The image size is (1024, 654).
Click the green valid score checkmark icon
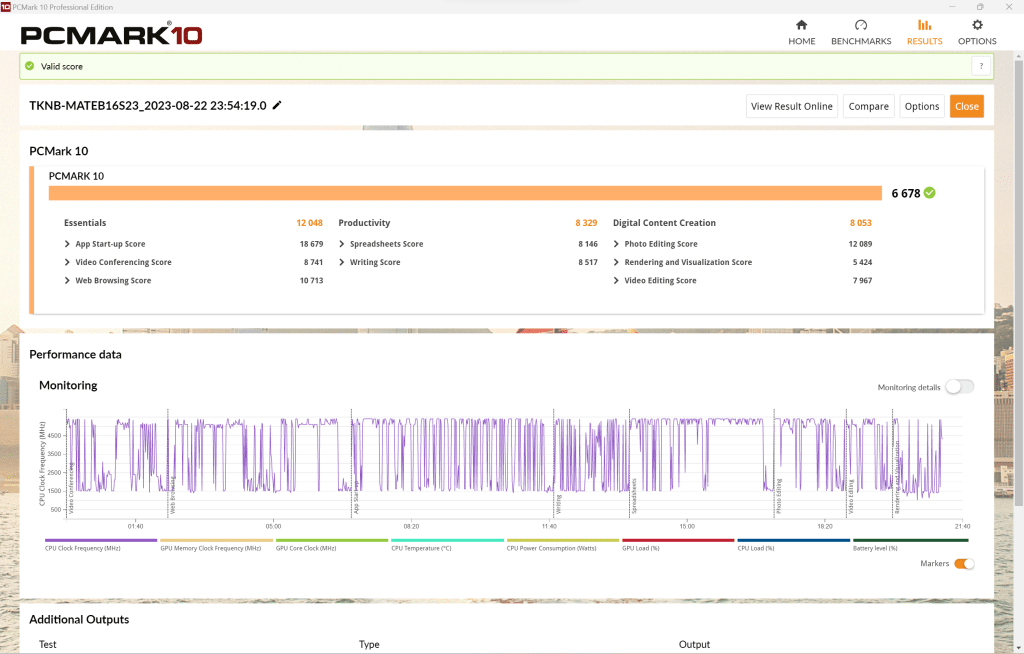coord(29,66)
